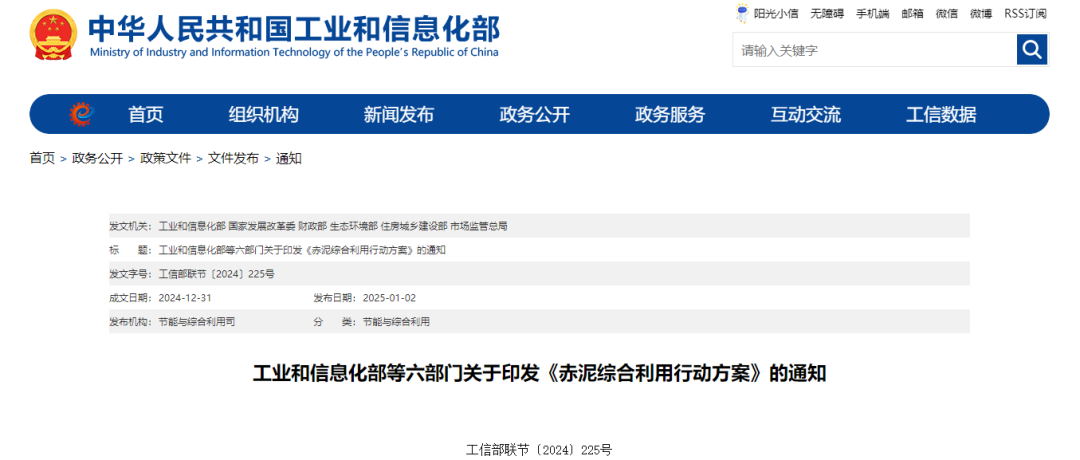
Task: Open the 首页 navigation menu item
Action: click(x=146, y=114)
